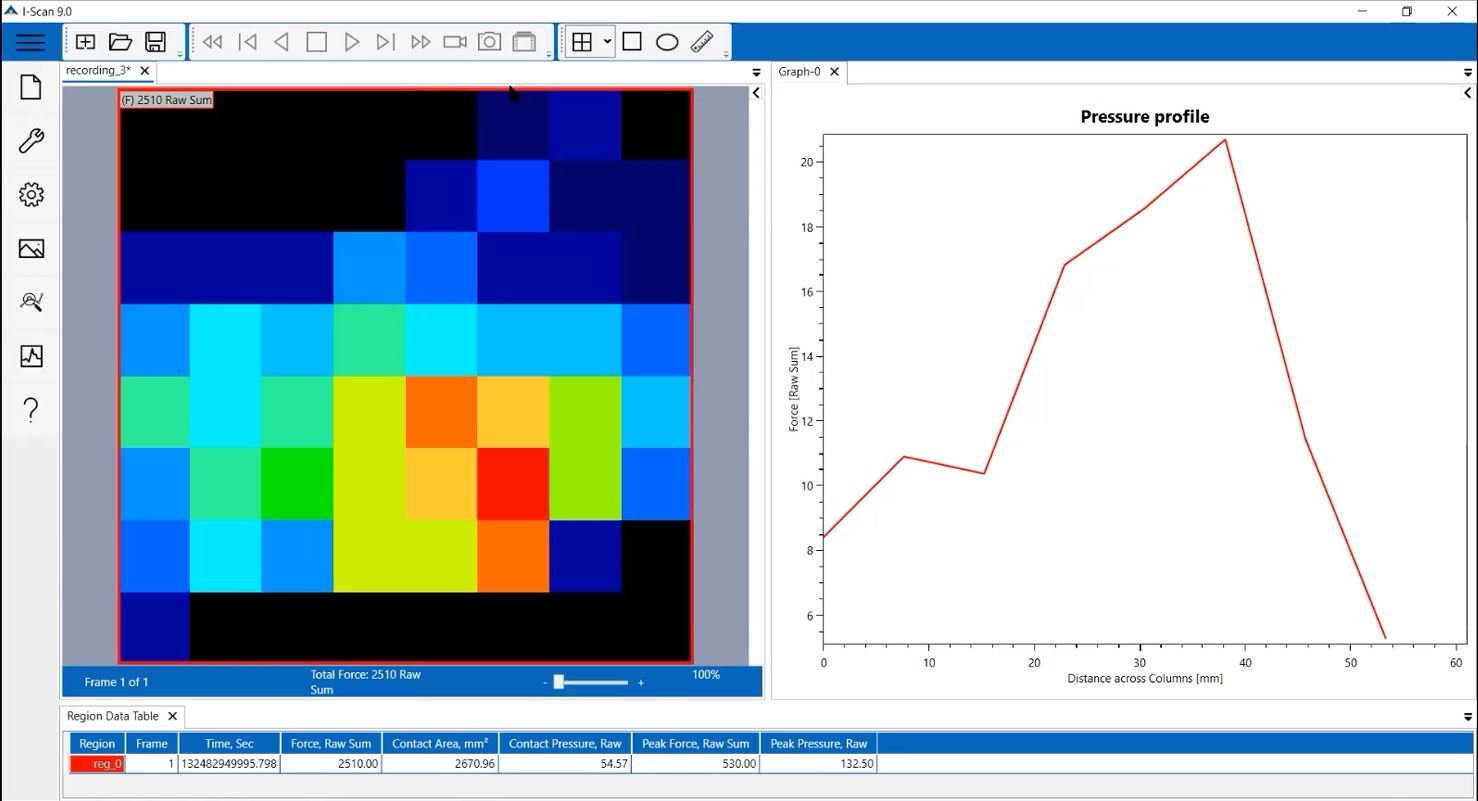Collapse the Graph-0 panel side chevron
The width and height of the screenshot is (1478, 801).
click(1467, 93)
